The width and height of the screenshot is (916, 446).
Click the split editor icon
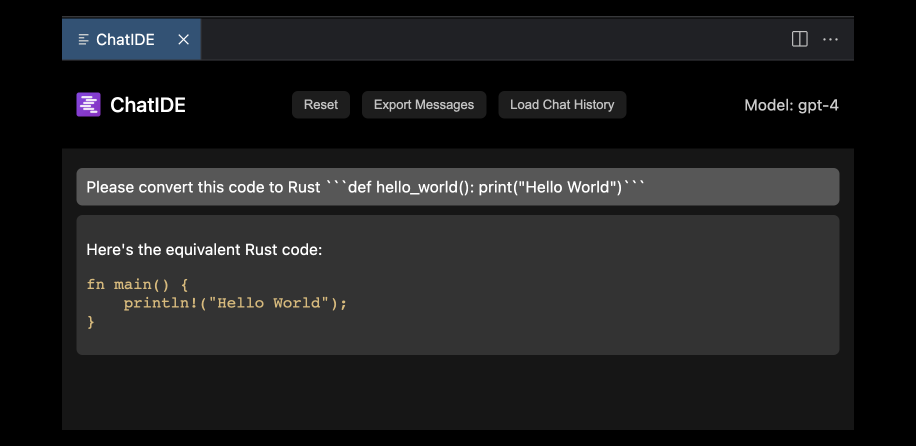pyautogui.click(x=799, y=39)
